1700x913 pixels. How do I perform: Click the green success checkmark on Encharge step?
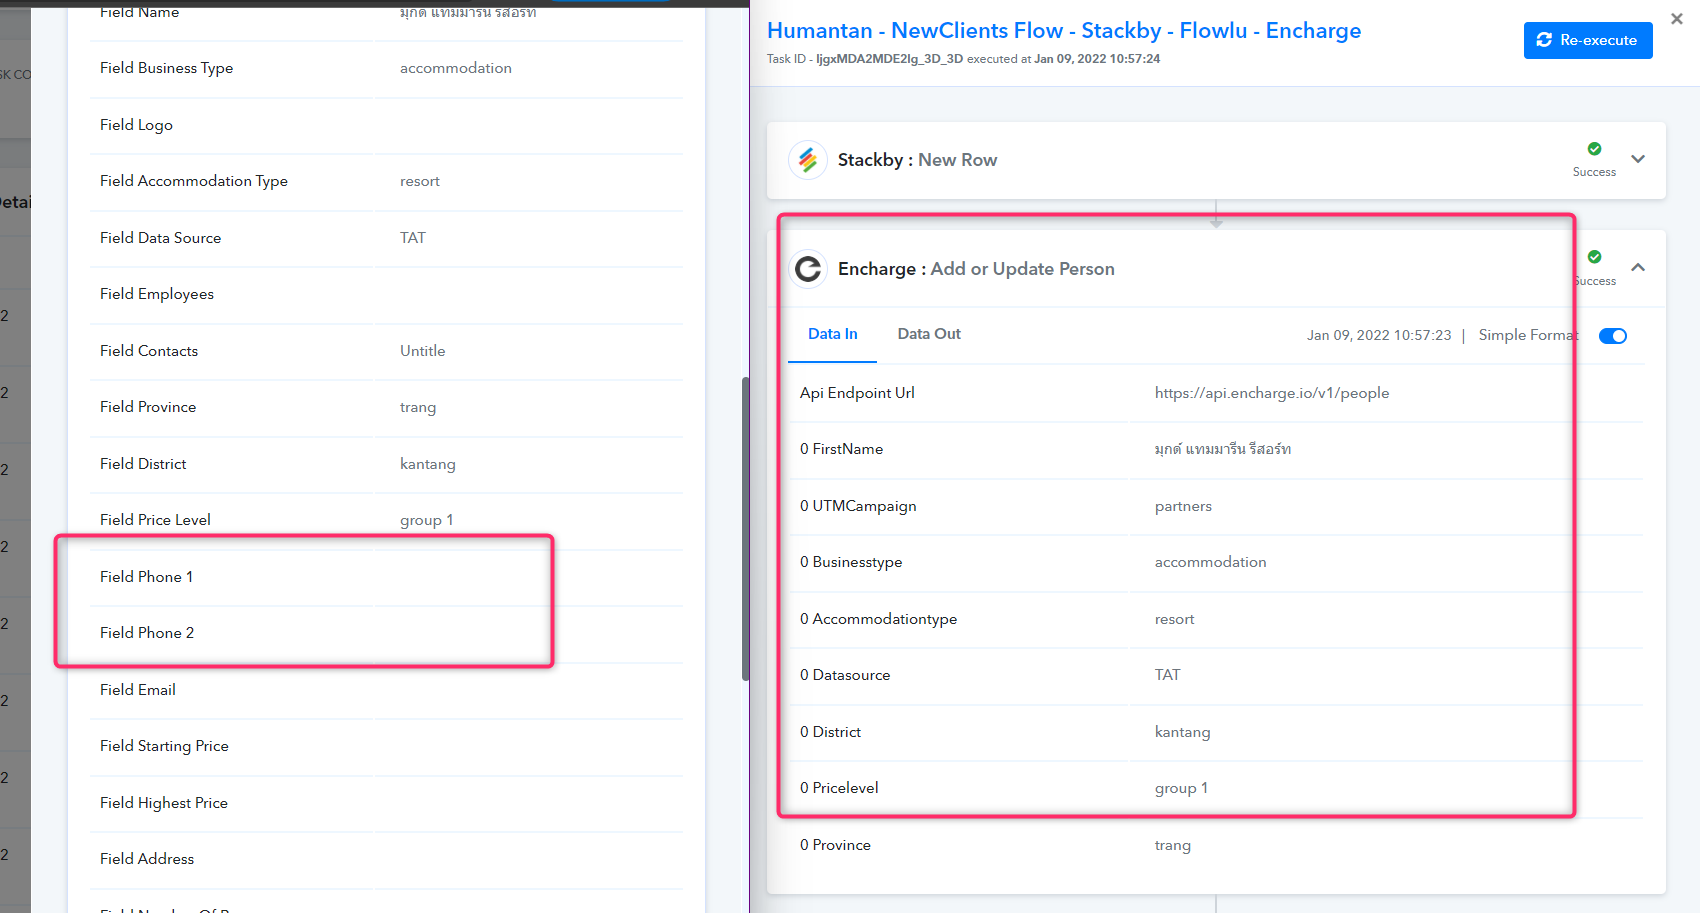[1594, 257]
